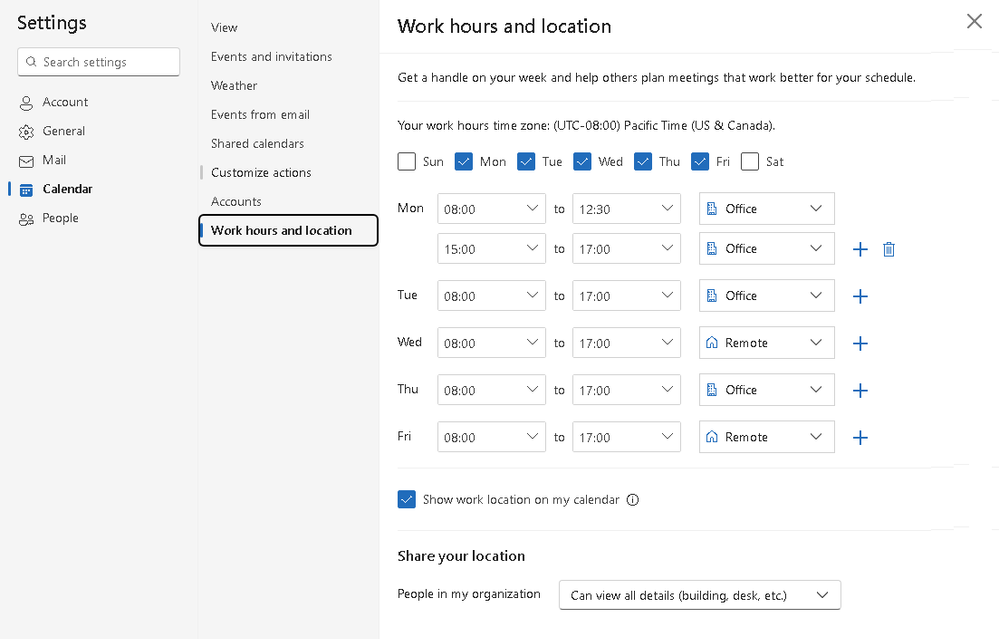999x639 pixels.
Task: Toggle Show work location on my calendar
Action: (x=407, y=499)
